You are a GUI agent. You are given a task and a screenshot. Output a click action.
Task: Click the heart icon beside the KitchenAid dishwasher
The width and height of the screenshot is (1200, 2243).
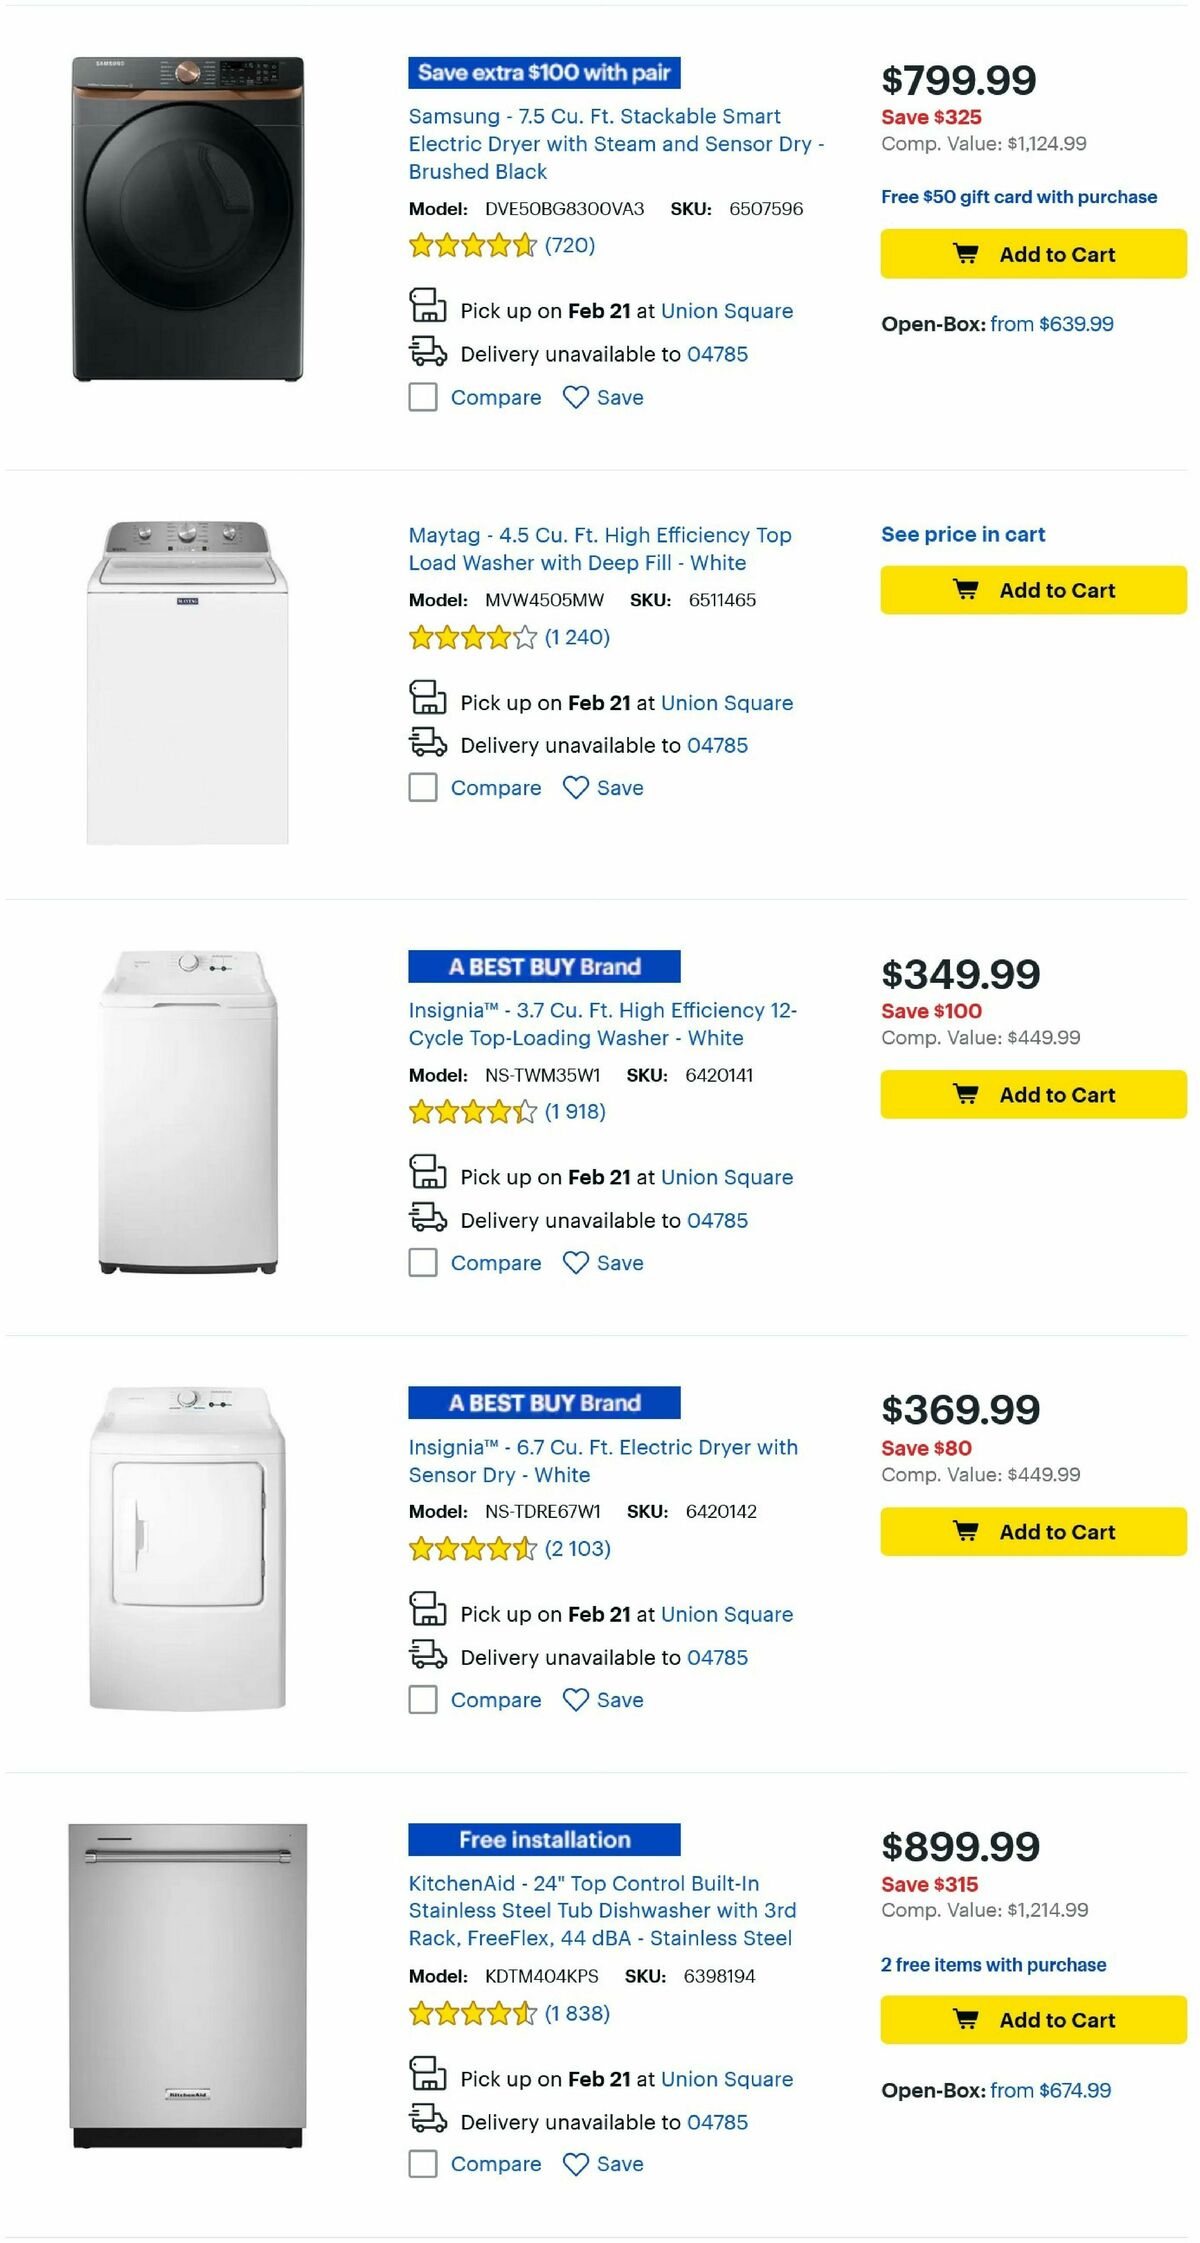575,2163
